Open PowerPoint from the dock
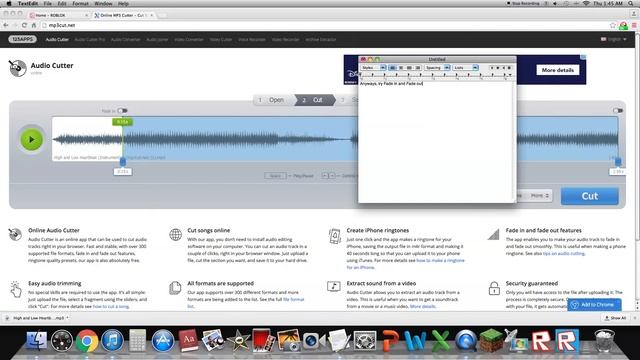 (390, 340)
